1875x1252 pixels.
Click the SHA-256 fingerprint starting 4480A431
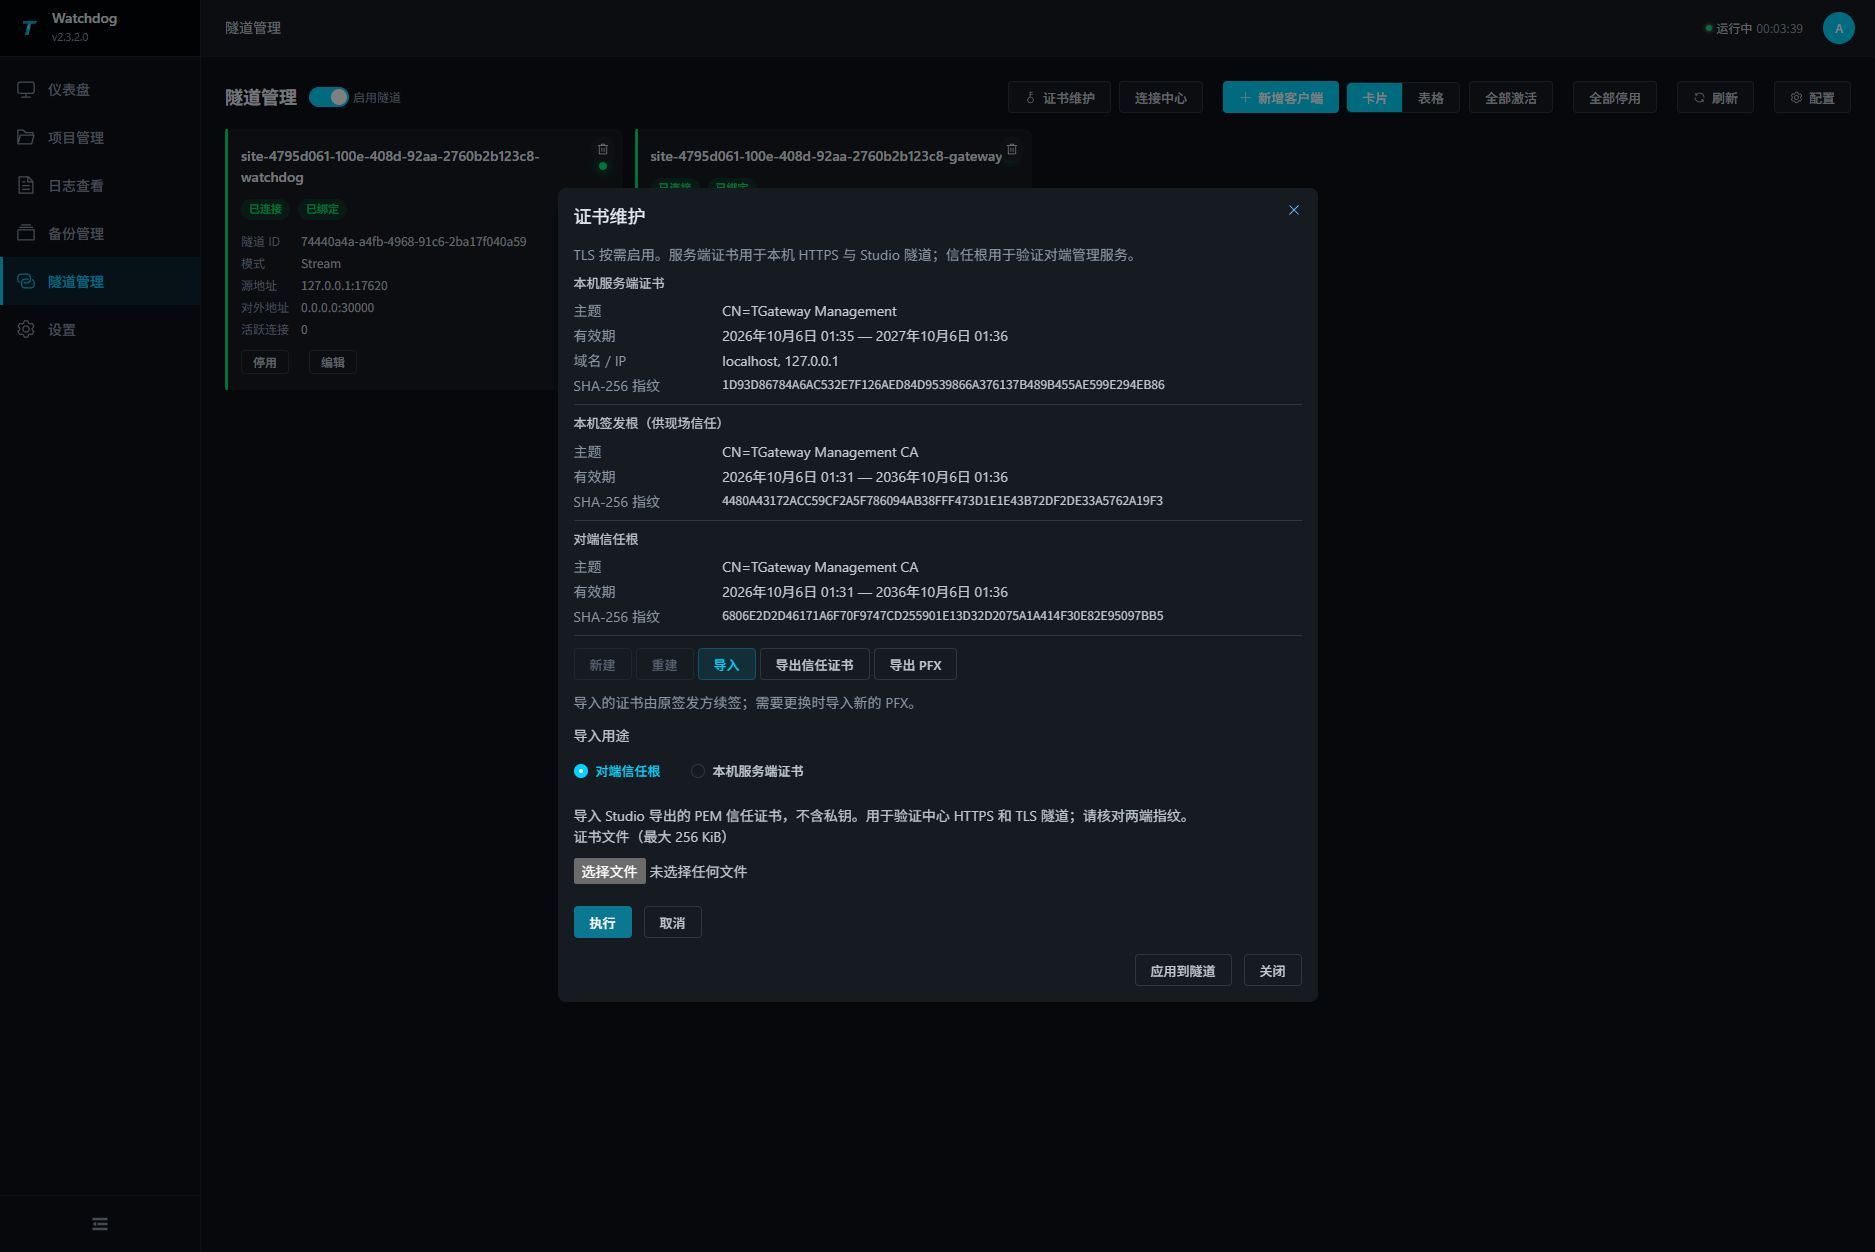coord(942,501)
